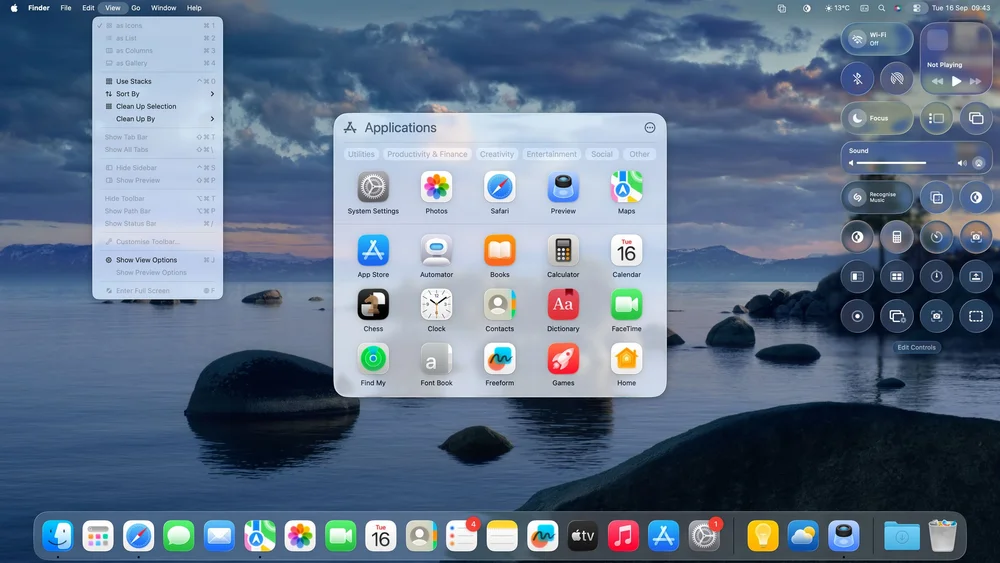Click the date and time in menu bar

961,8
